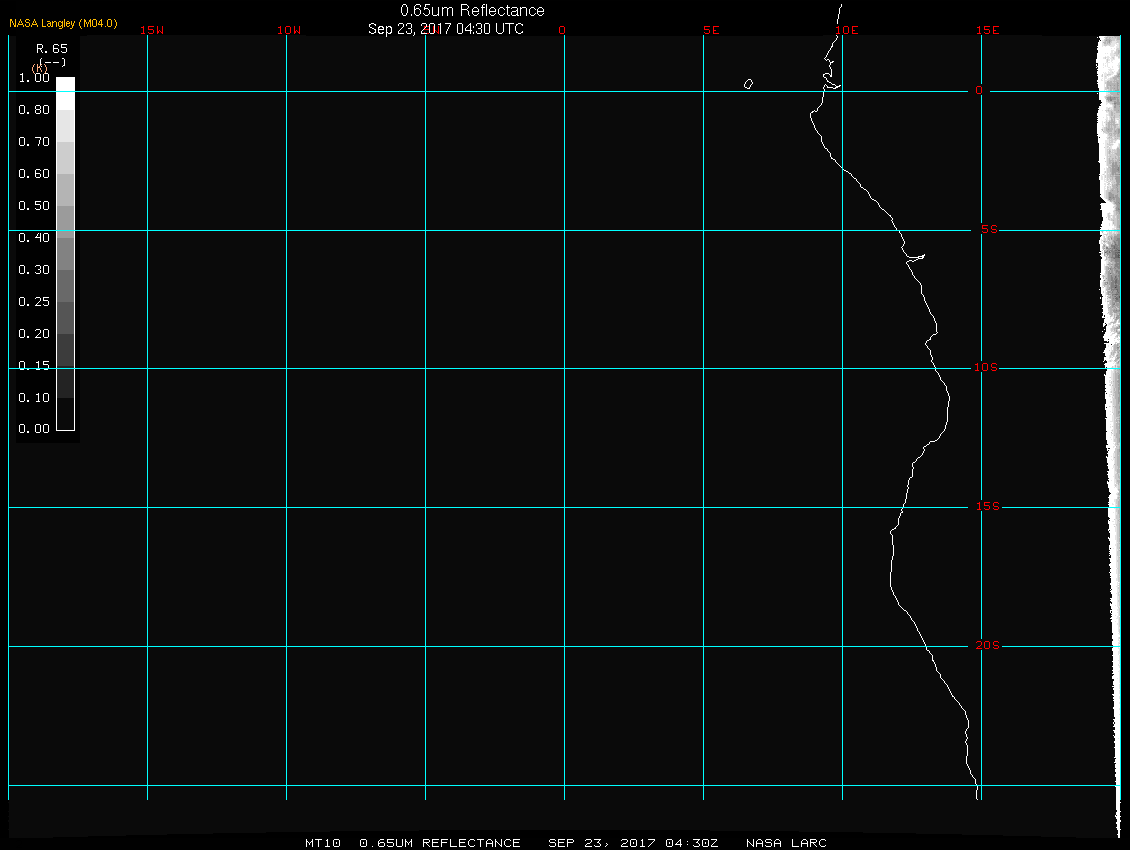Click the 0.20 colorbar value
This screenshot has width=1130, height=850.
pyautogui.click(x=34, y=334)
